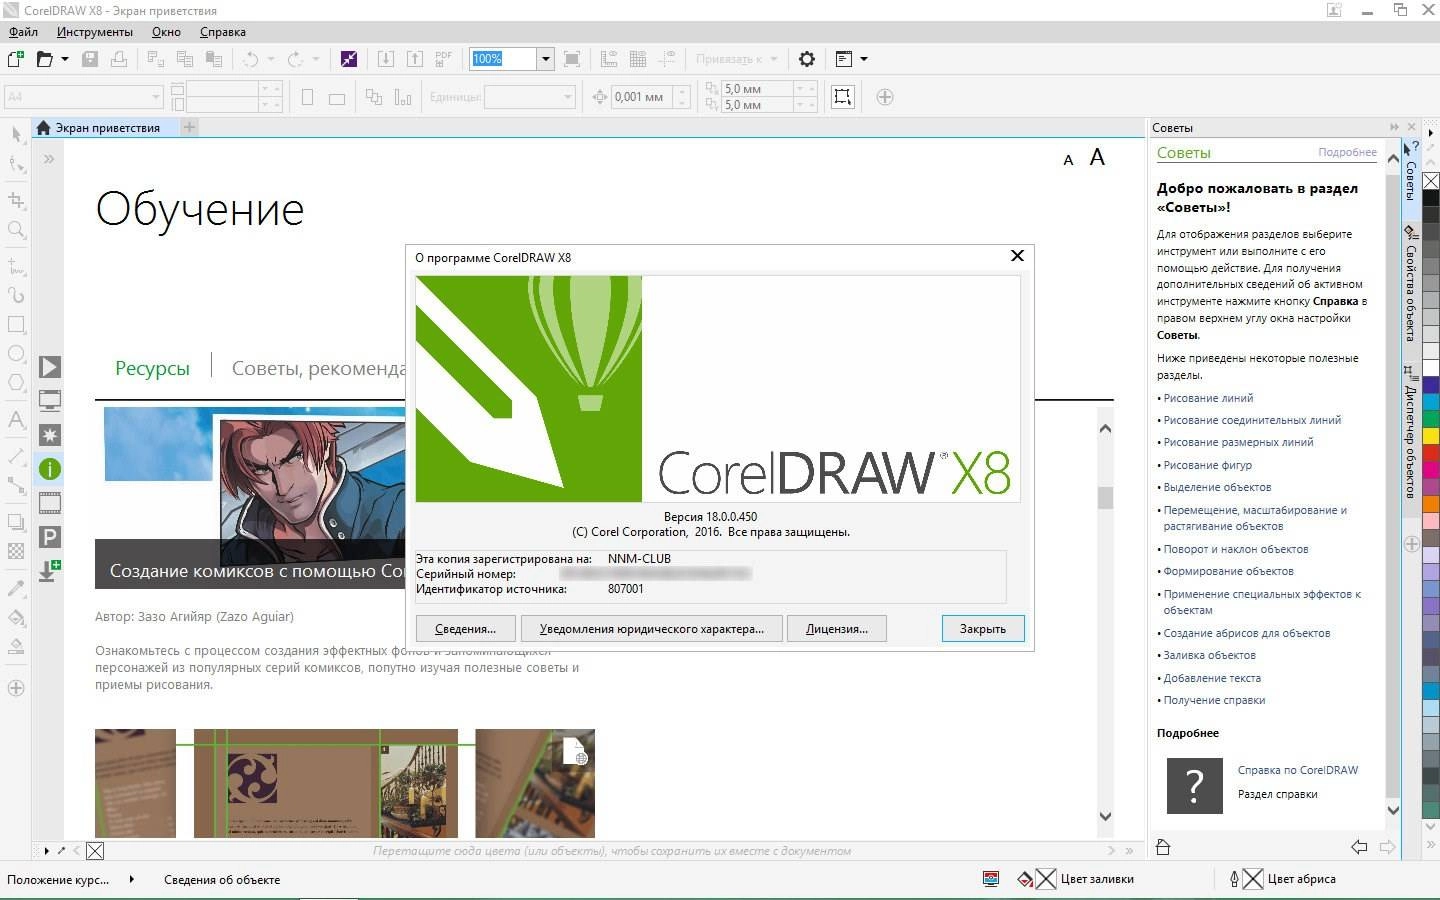Viewport: 1440px width, 900px height.
Task: Click the P product details icon
Action: tap(50, 537)
